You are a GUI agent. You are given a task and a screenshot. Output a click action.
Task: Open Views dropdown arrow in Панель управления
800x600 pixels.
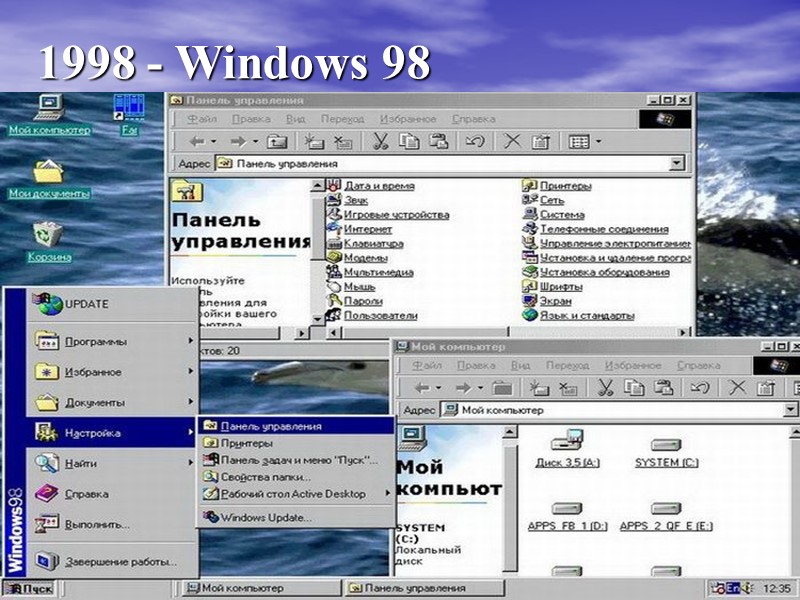click(598, 141)
